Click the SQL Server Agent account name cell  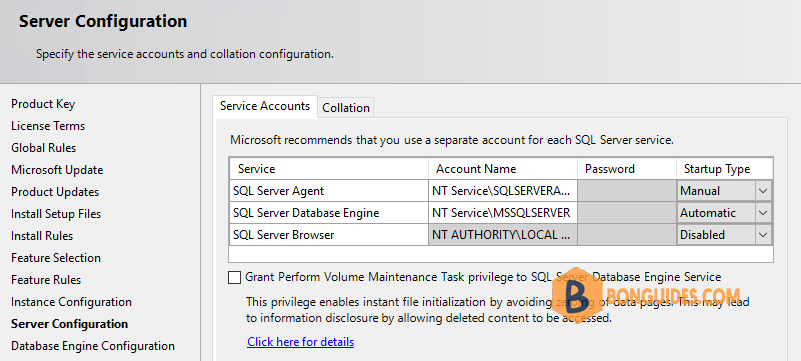503,191
